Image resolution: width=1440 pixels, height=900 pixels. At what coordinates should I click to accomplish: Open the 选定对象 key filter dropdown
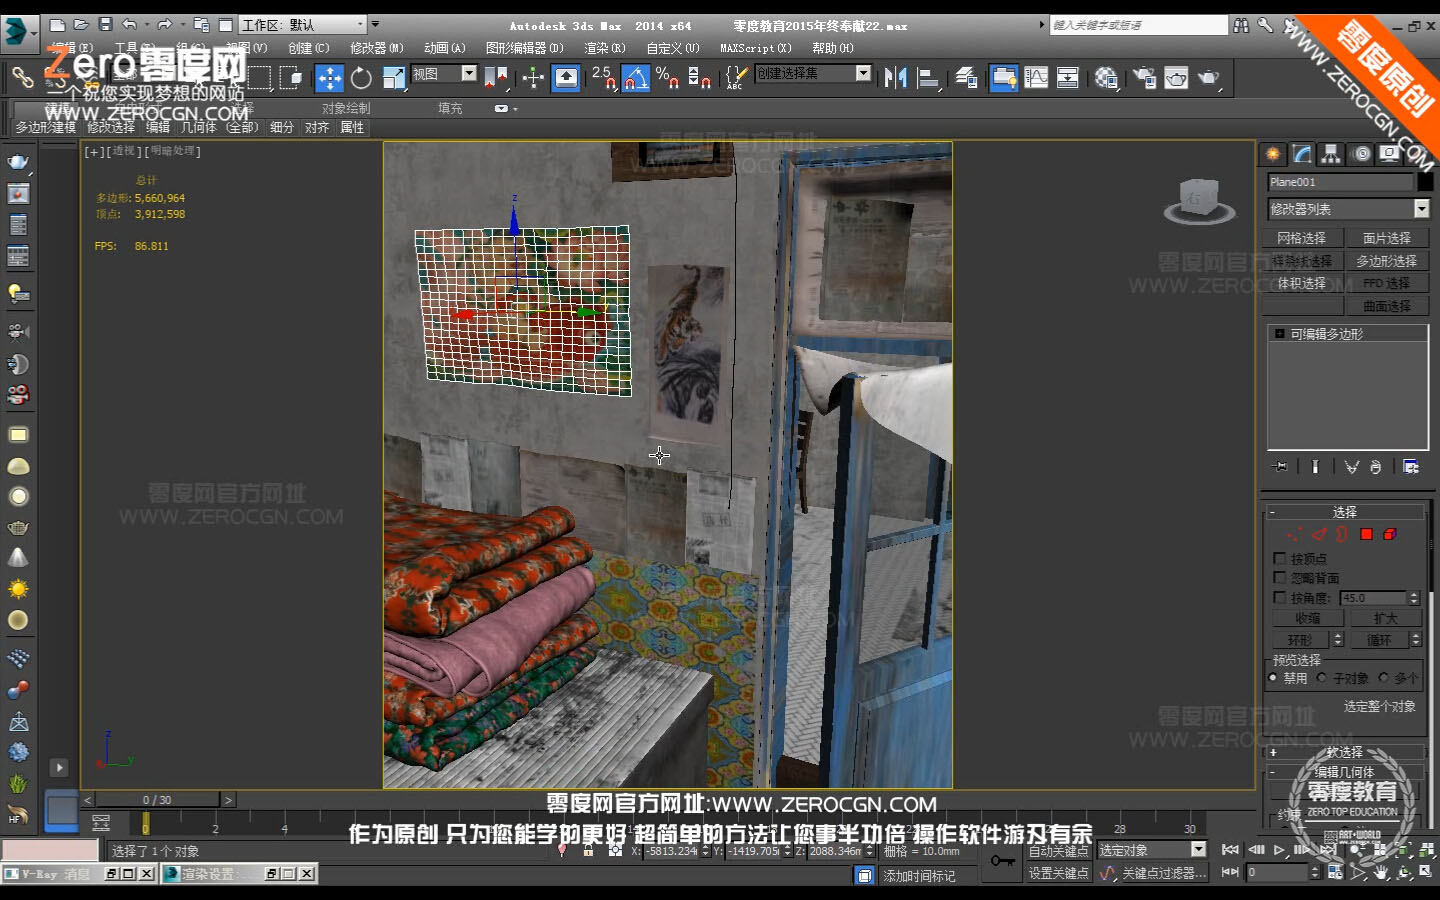1152,850
